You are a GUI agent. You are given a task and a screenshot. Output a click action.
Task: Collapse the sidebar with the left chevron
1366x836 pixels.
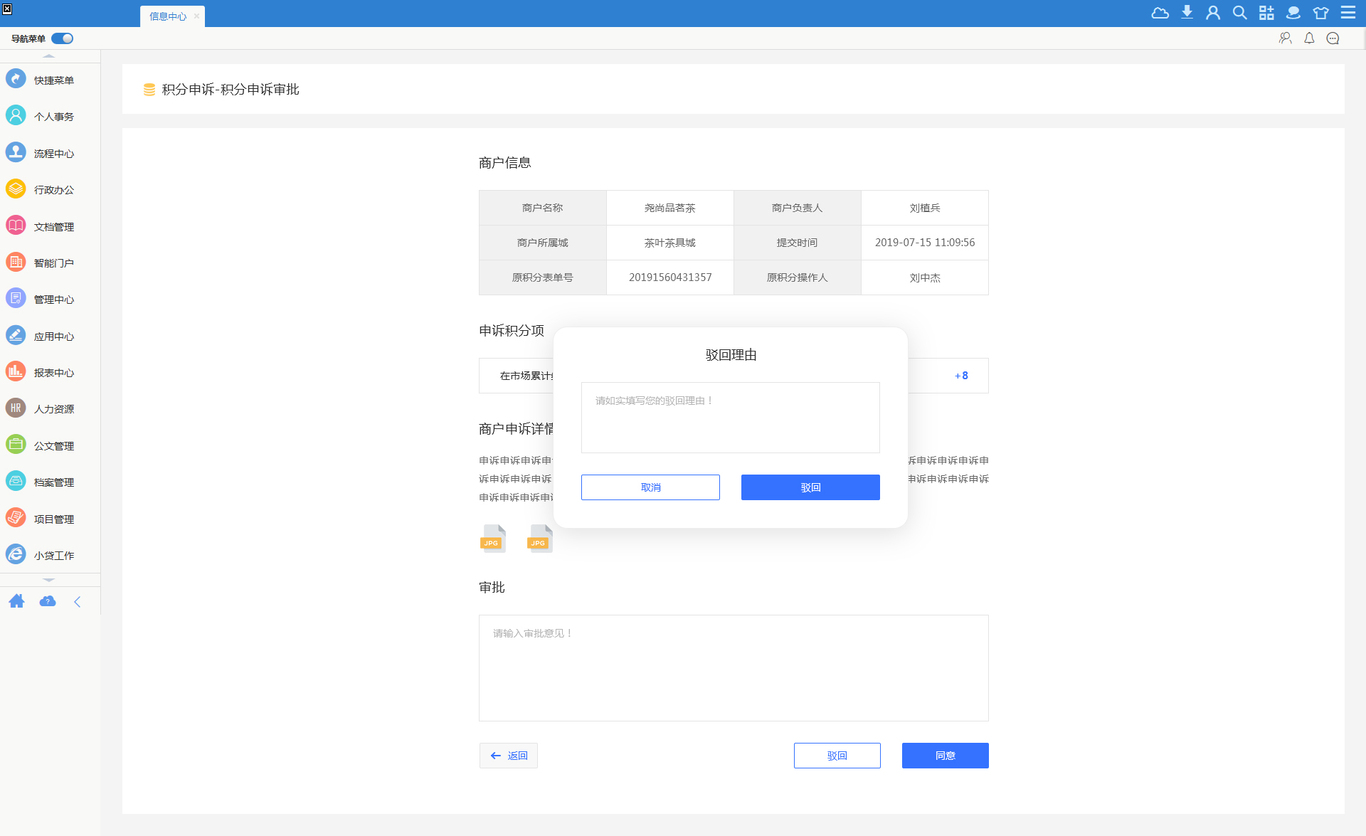(x=77, y=602)
